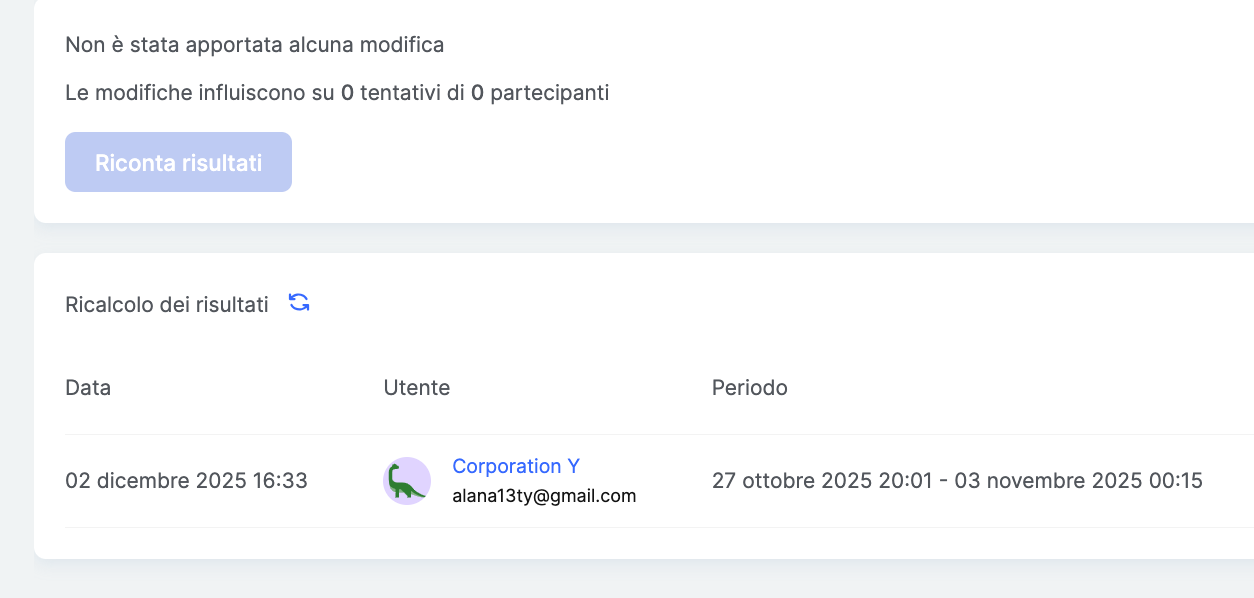
Task: Click the period end 03 novembre 2025 00:15
Action: pos(1078,481)
